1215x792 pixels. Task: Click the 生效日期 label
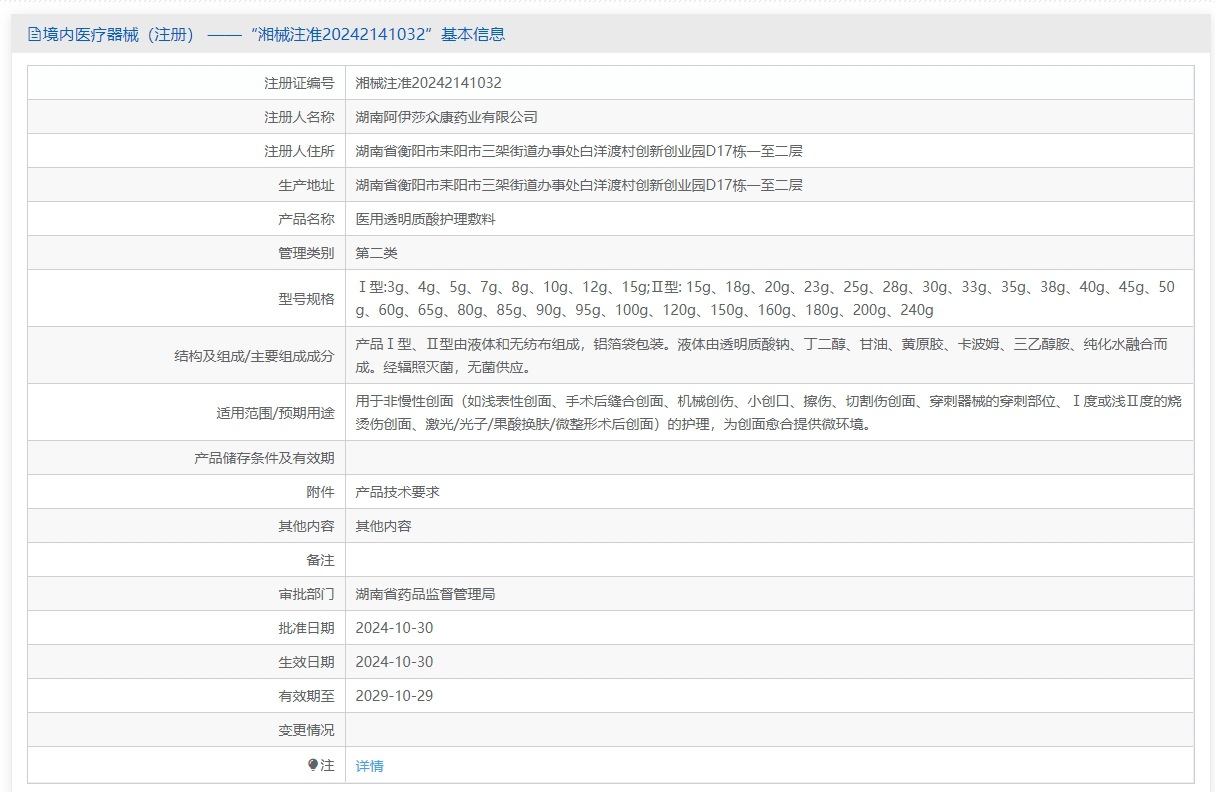point(306,662)
